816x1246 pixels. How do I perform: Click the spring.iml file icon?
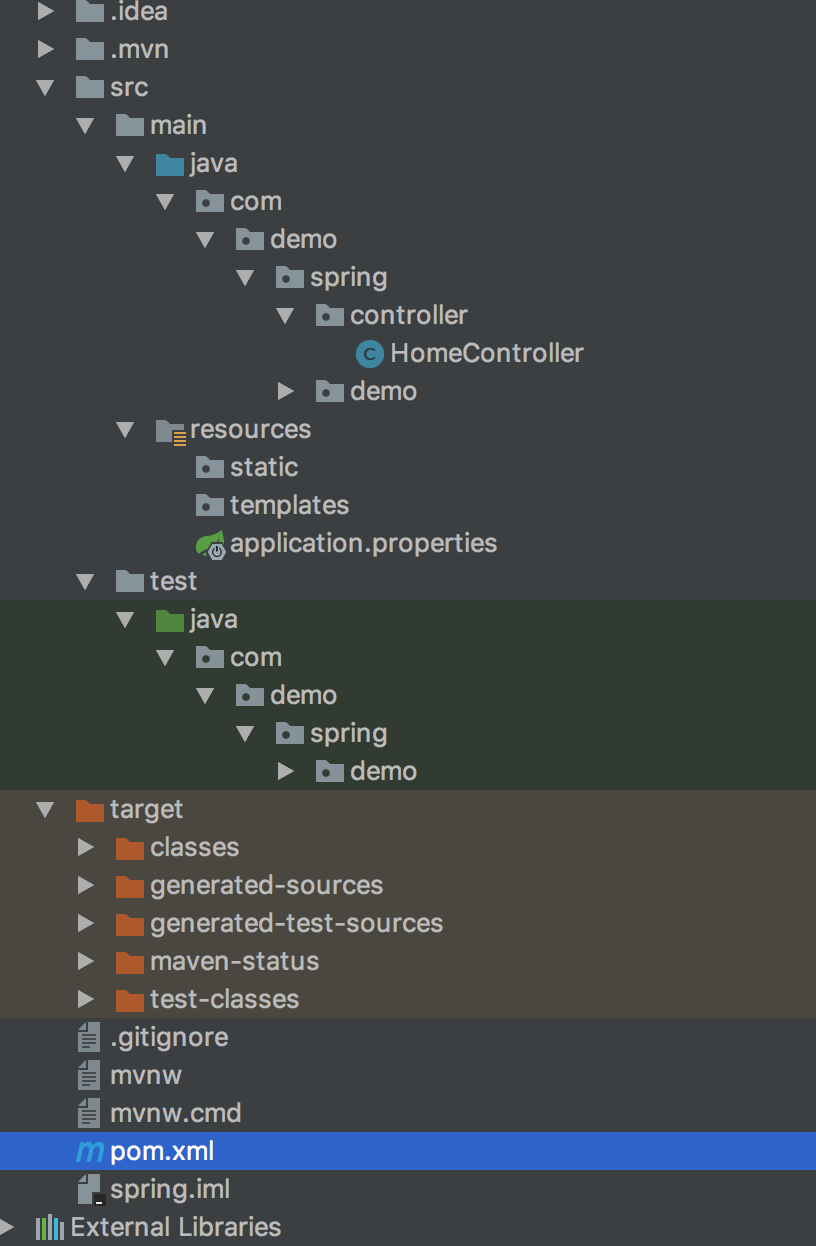90,1190
